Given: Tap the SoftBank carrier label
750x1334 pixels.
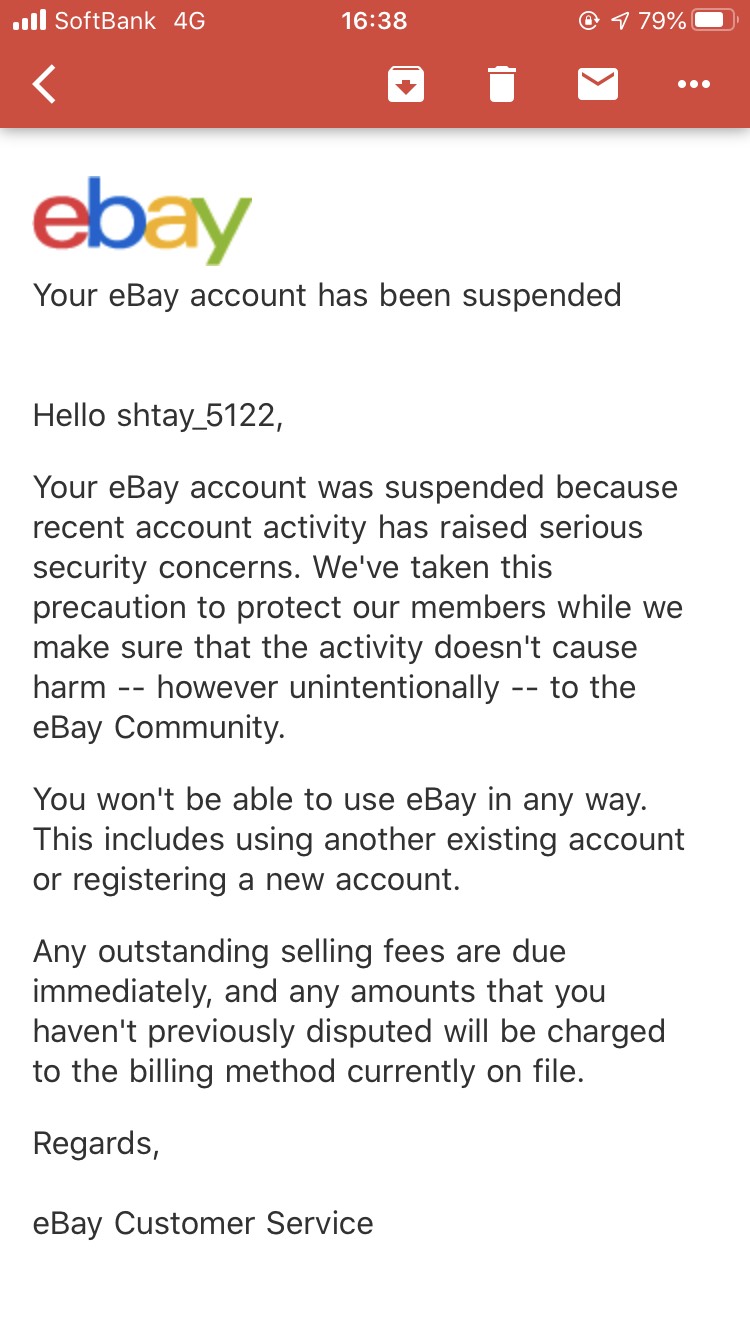Looking at the screenshot, I should click(x=105, y=20).
